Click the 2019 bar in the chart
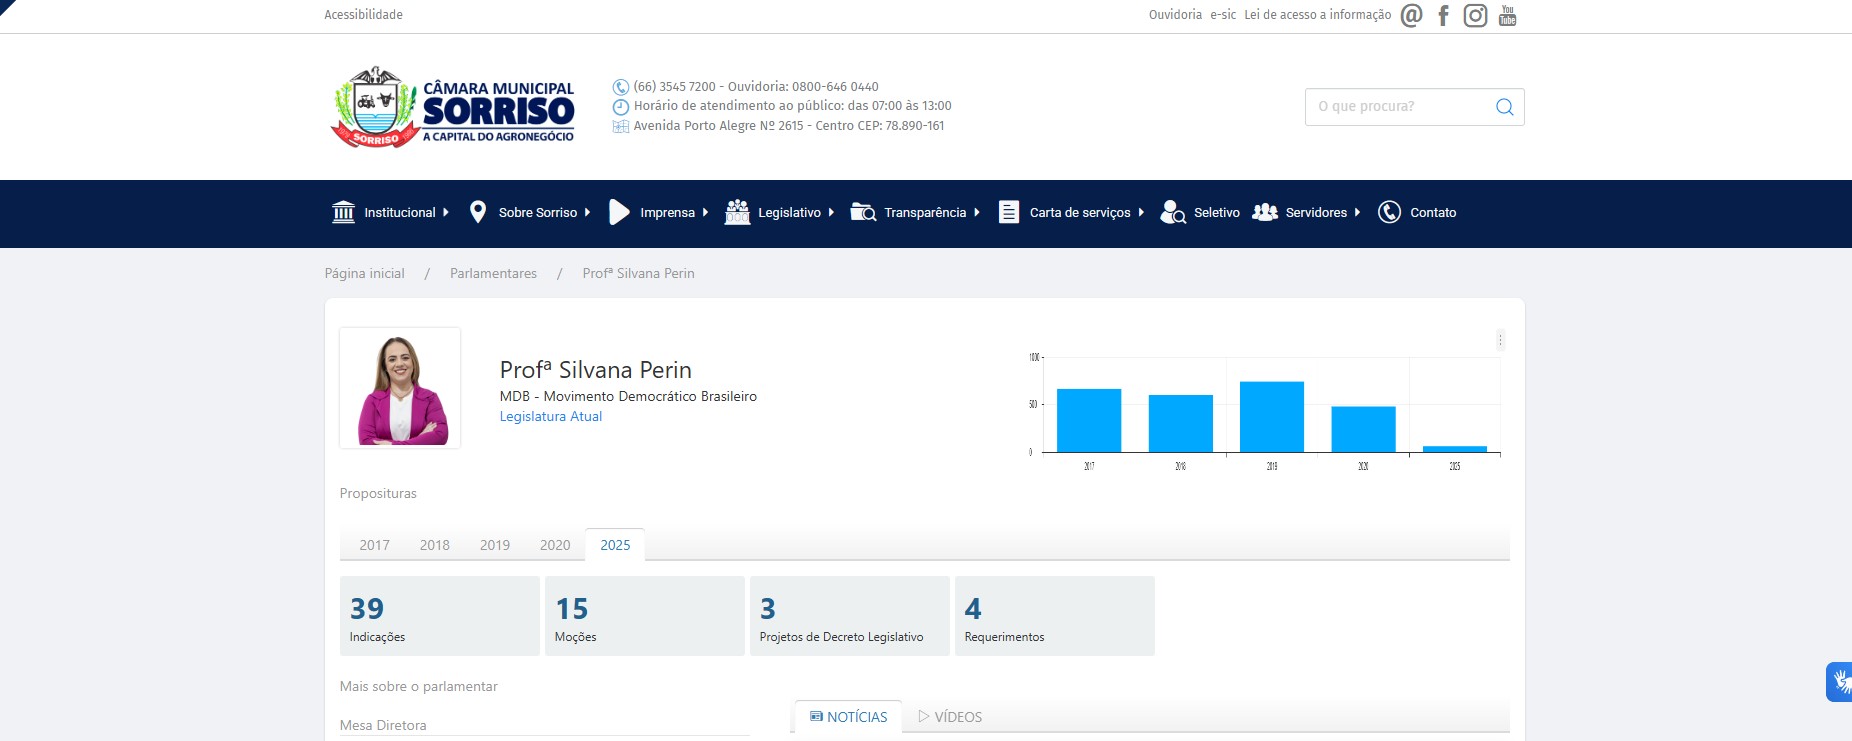Screen dimensions: 1852x741 1271,417
